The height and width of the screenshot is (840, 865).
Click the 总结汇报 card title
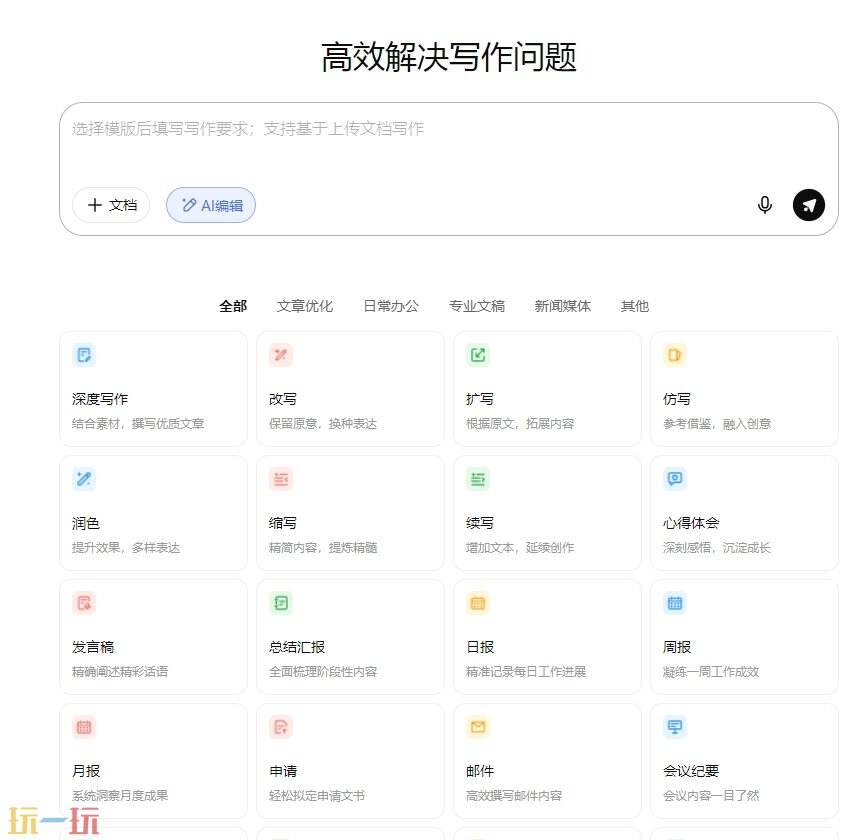coord(297,646)
